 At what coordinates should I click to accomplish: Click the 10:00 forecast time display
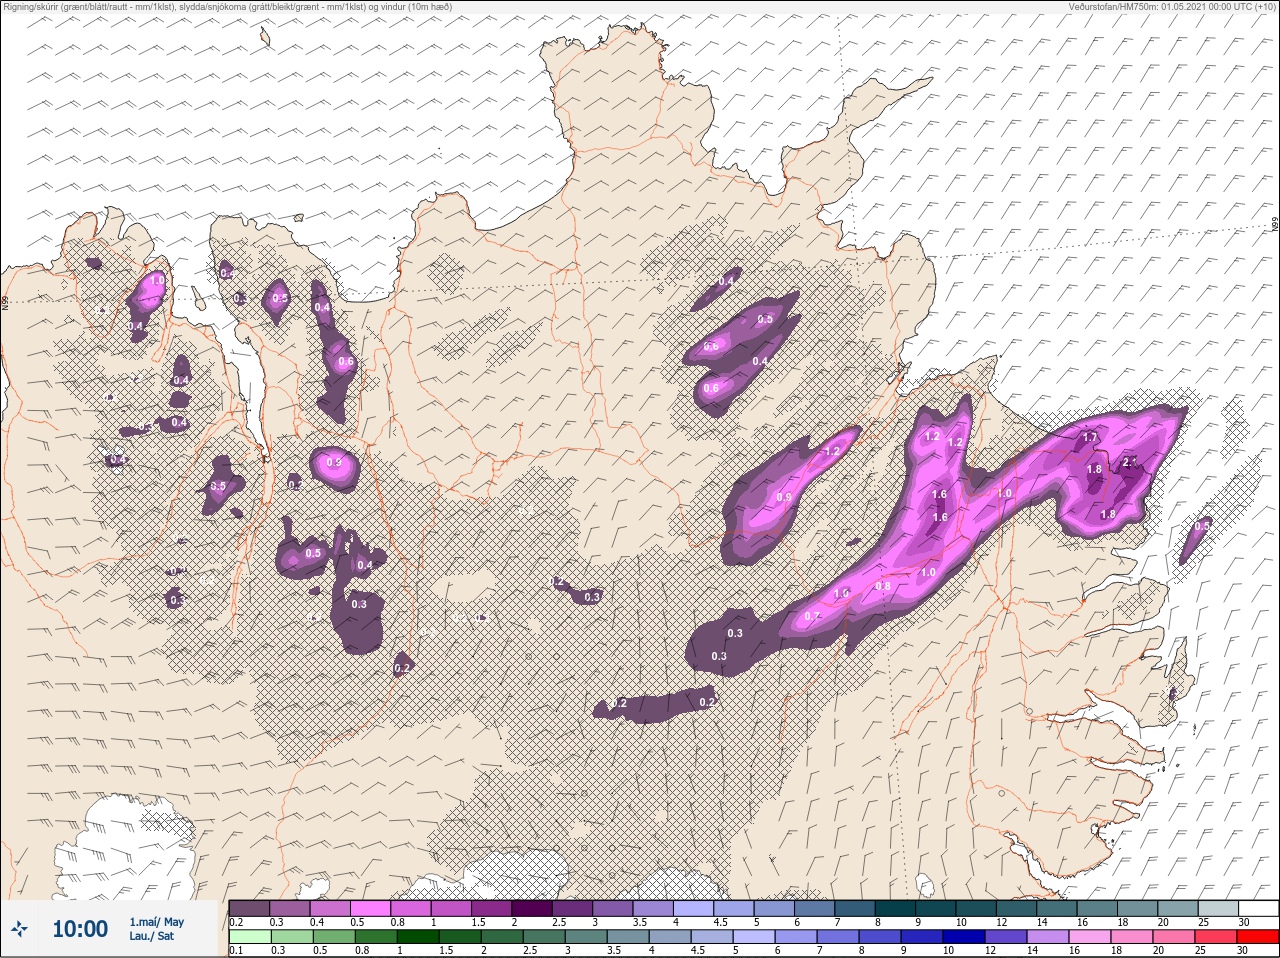click(x=80, y=929)
